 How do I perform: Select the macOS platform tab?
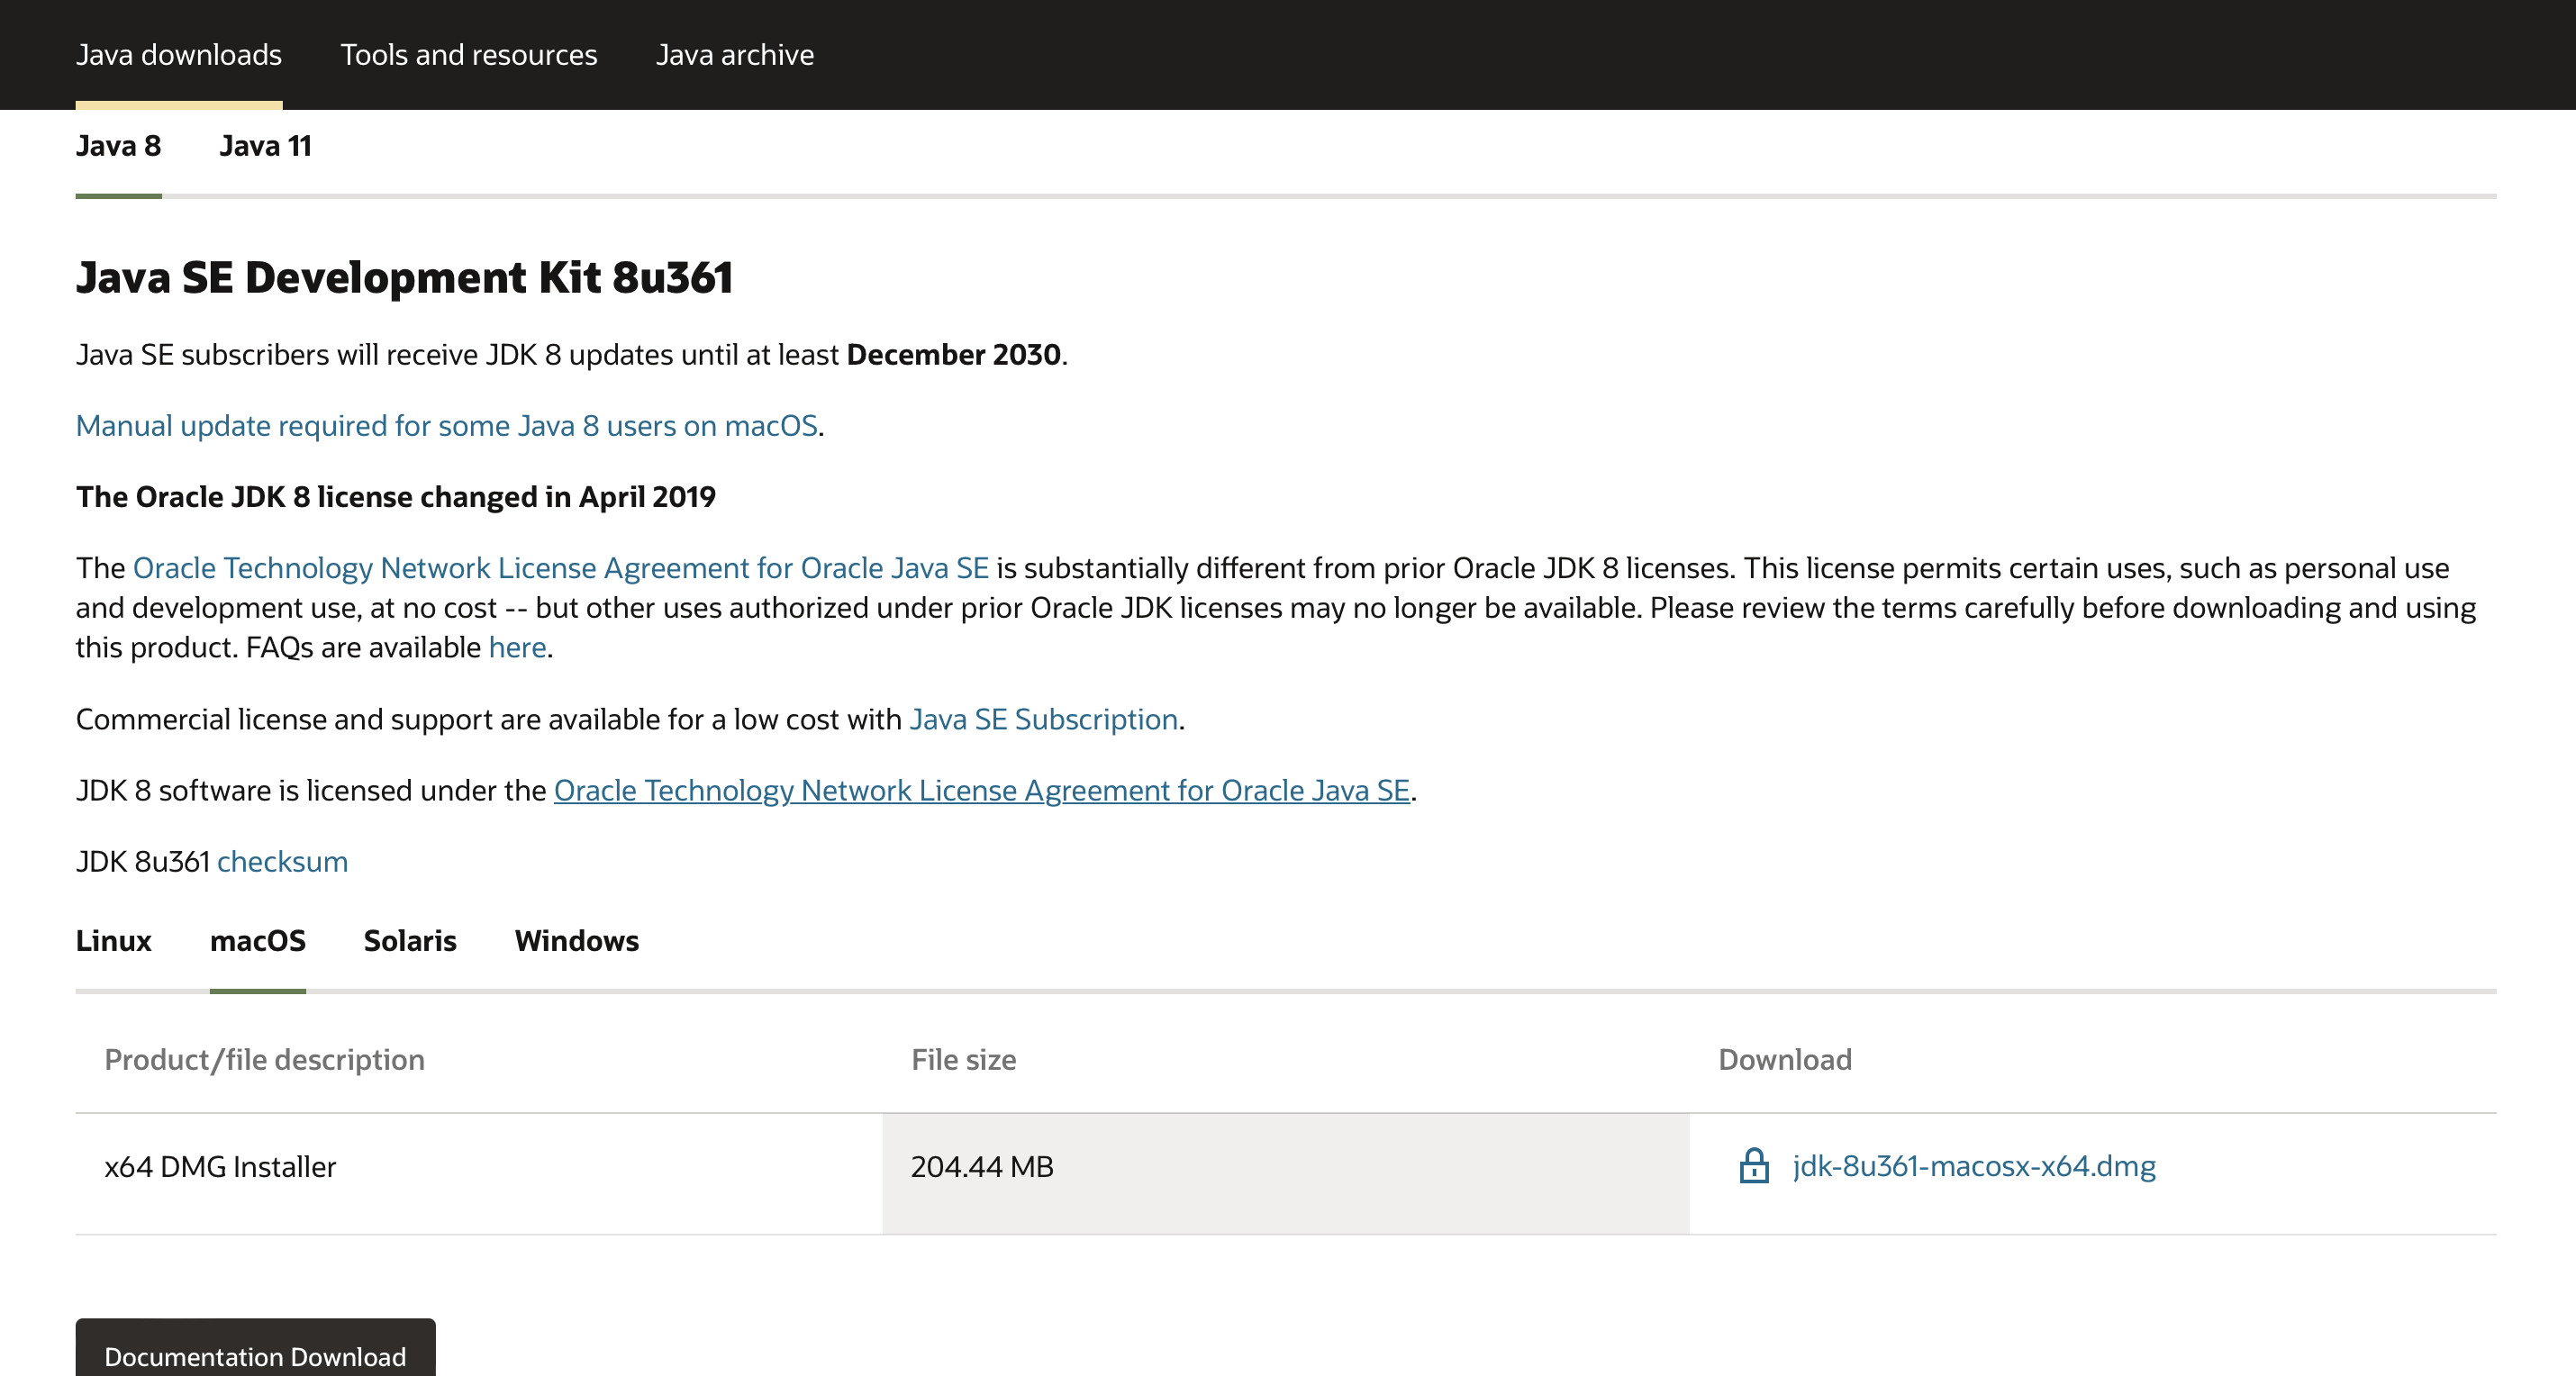tap(257, 941)
